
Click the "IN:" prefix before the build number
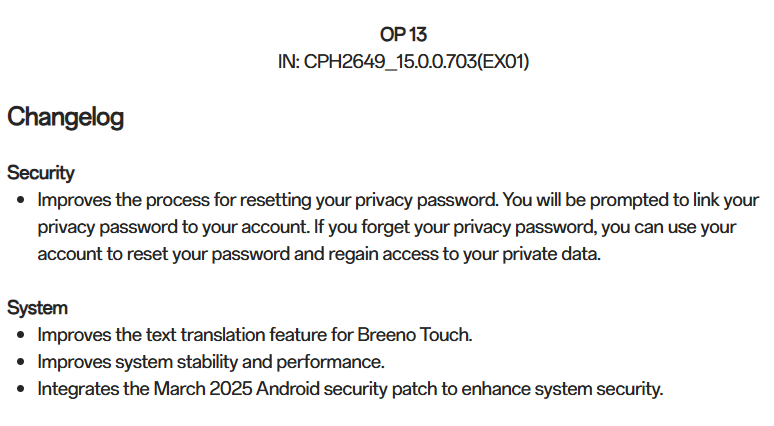(x=289, y=62)
